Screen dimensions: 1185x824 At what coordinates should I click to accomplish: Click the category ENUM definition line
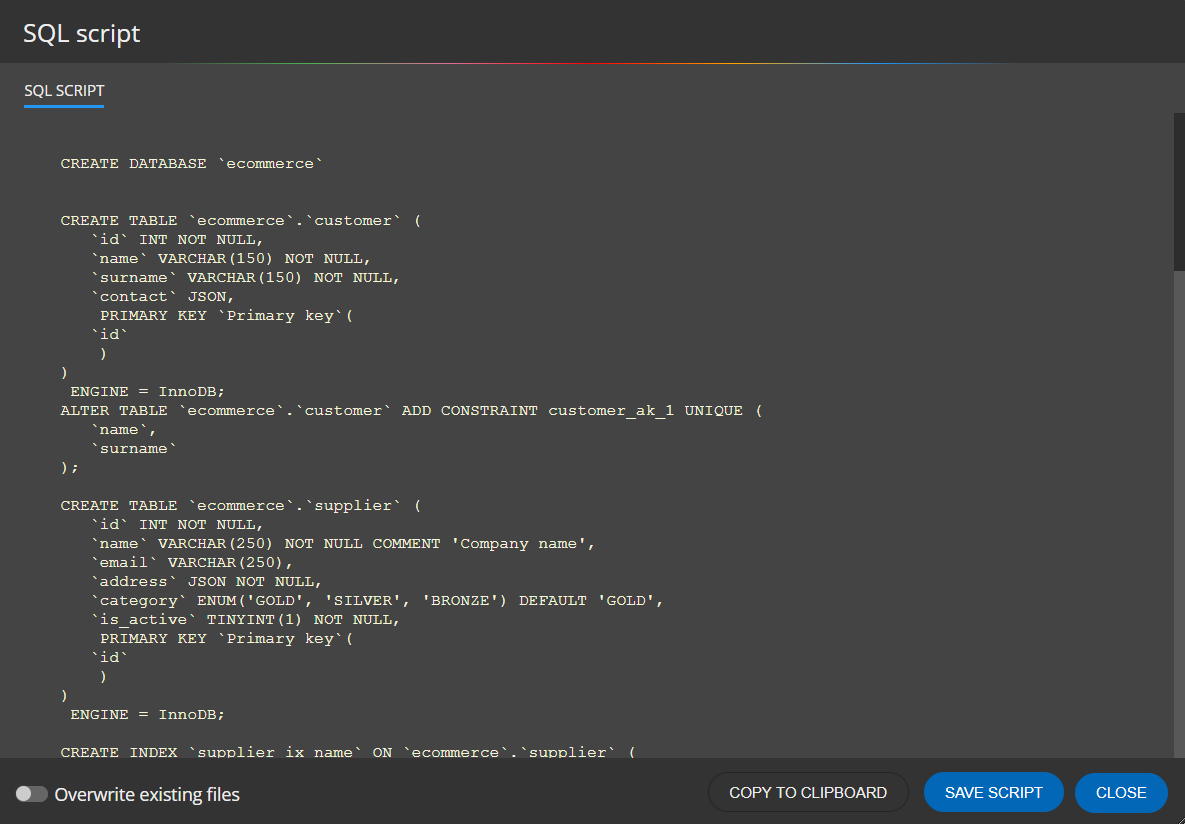coord(377,600)
